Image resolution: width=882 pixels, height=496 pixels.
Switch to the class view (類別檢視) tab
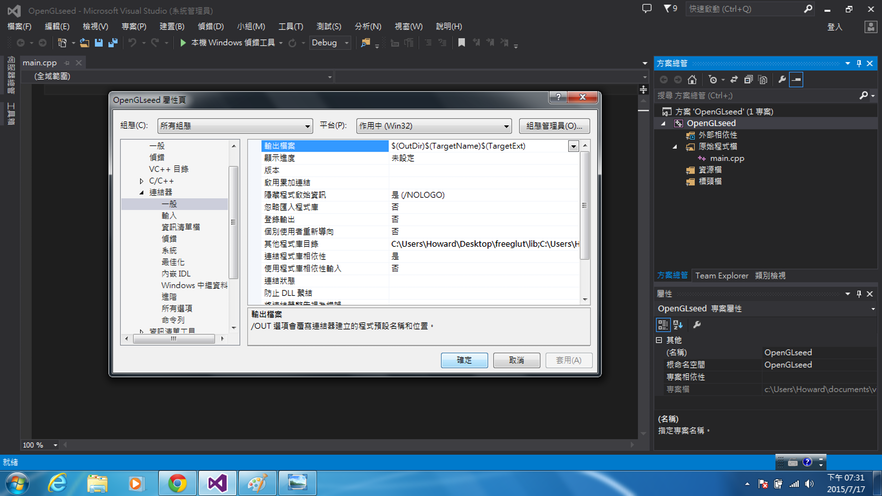point(770,276)
